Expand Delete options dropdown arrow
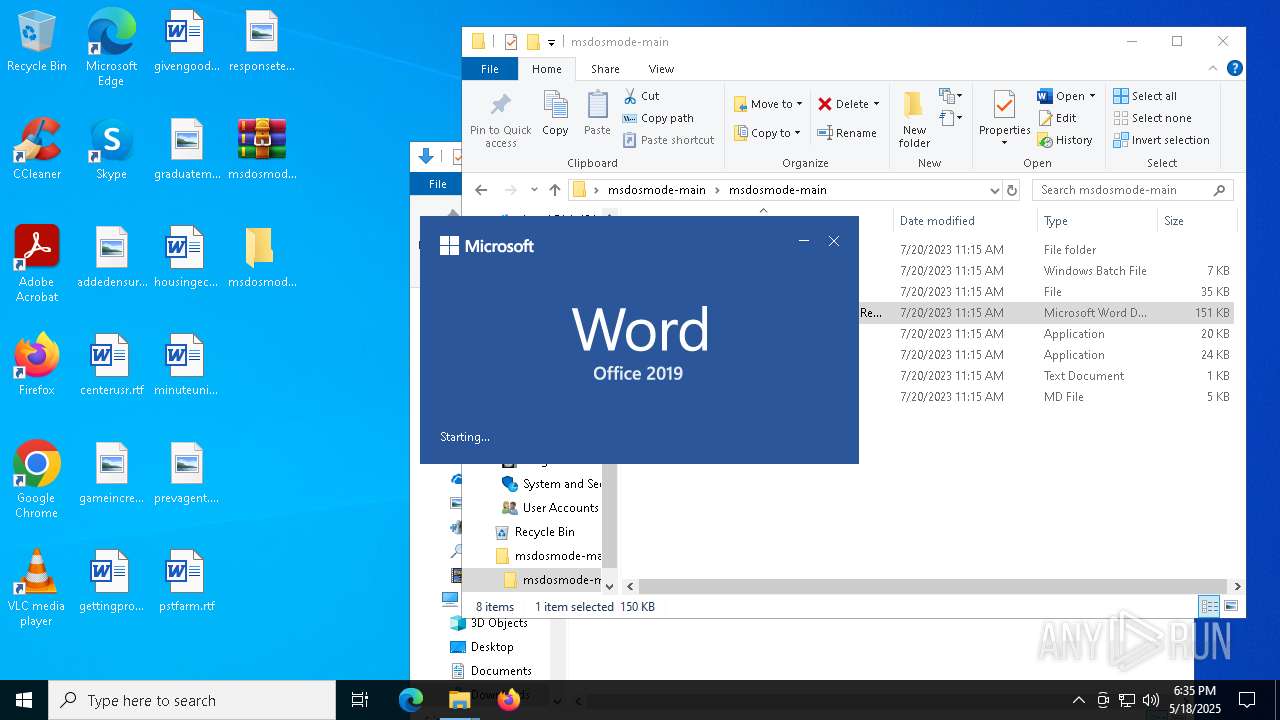Image resolution: width=1280 pixels, height=720 pixels. (876, 104)
